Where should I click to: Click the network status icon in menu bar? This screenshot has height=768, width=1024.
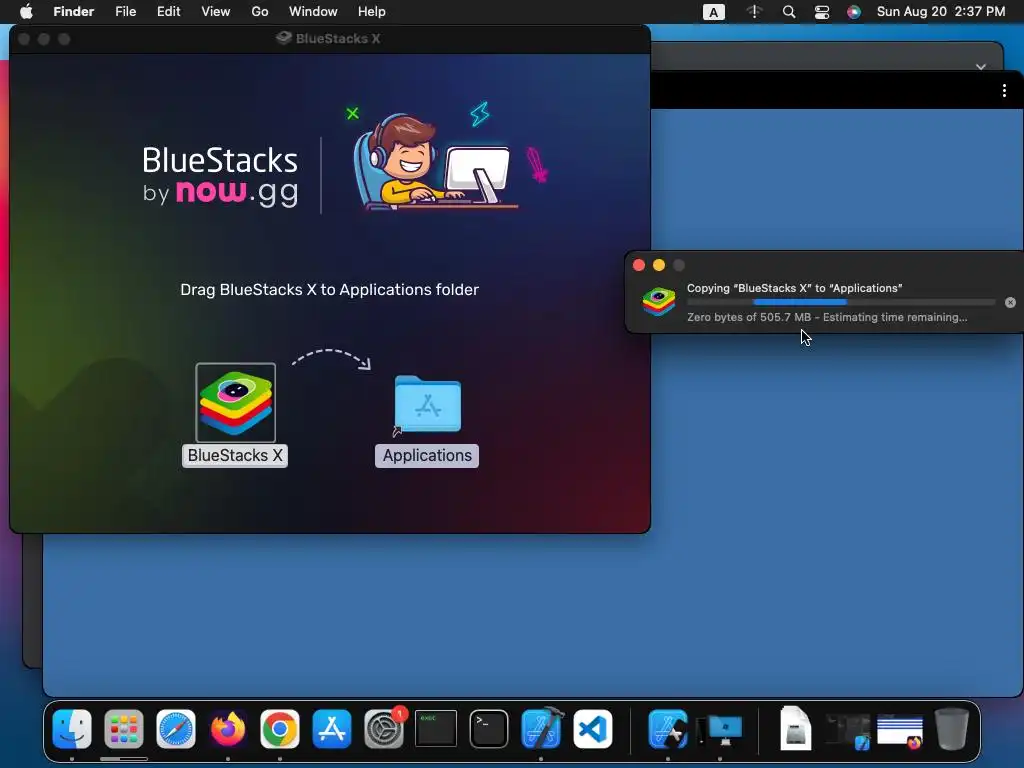[754, 12]
